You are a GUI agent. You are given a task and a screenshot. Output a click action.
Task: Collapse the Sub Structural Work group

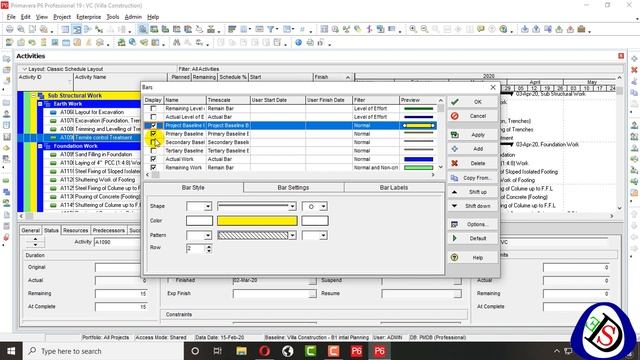pos(34,96)
